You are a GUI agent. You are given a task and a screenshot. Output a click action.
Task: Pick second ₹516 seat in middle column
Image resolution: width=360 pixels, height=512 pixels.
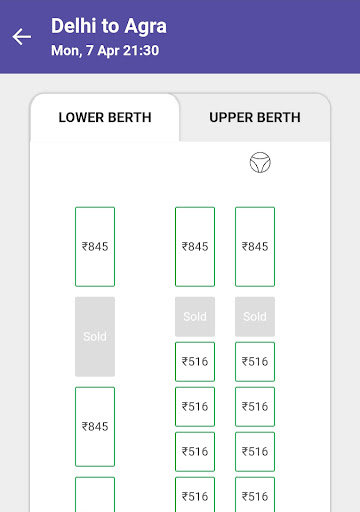[195, 407]
